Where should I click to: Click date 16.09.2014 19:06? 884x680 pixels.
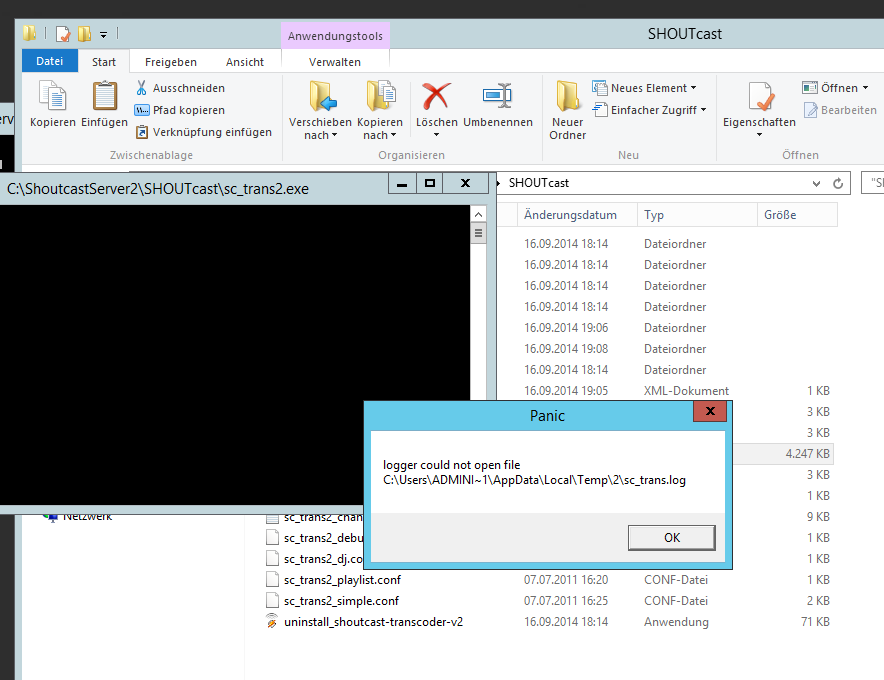point(566,328)
